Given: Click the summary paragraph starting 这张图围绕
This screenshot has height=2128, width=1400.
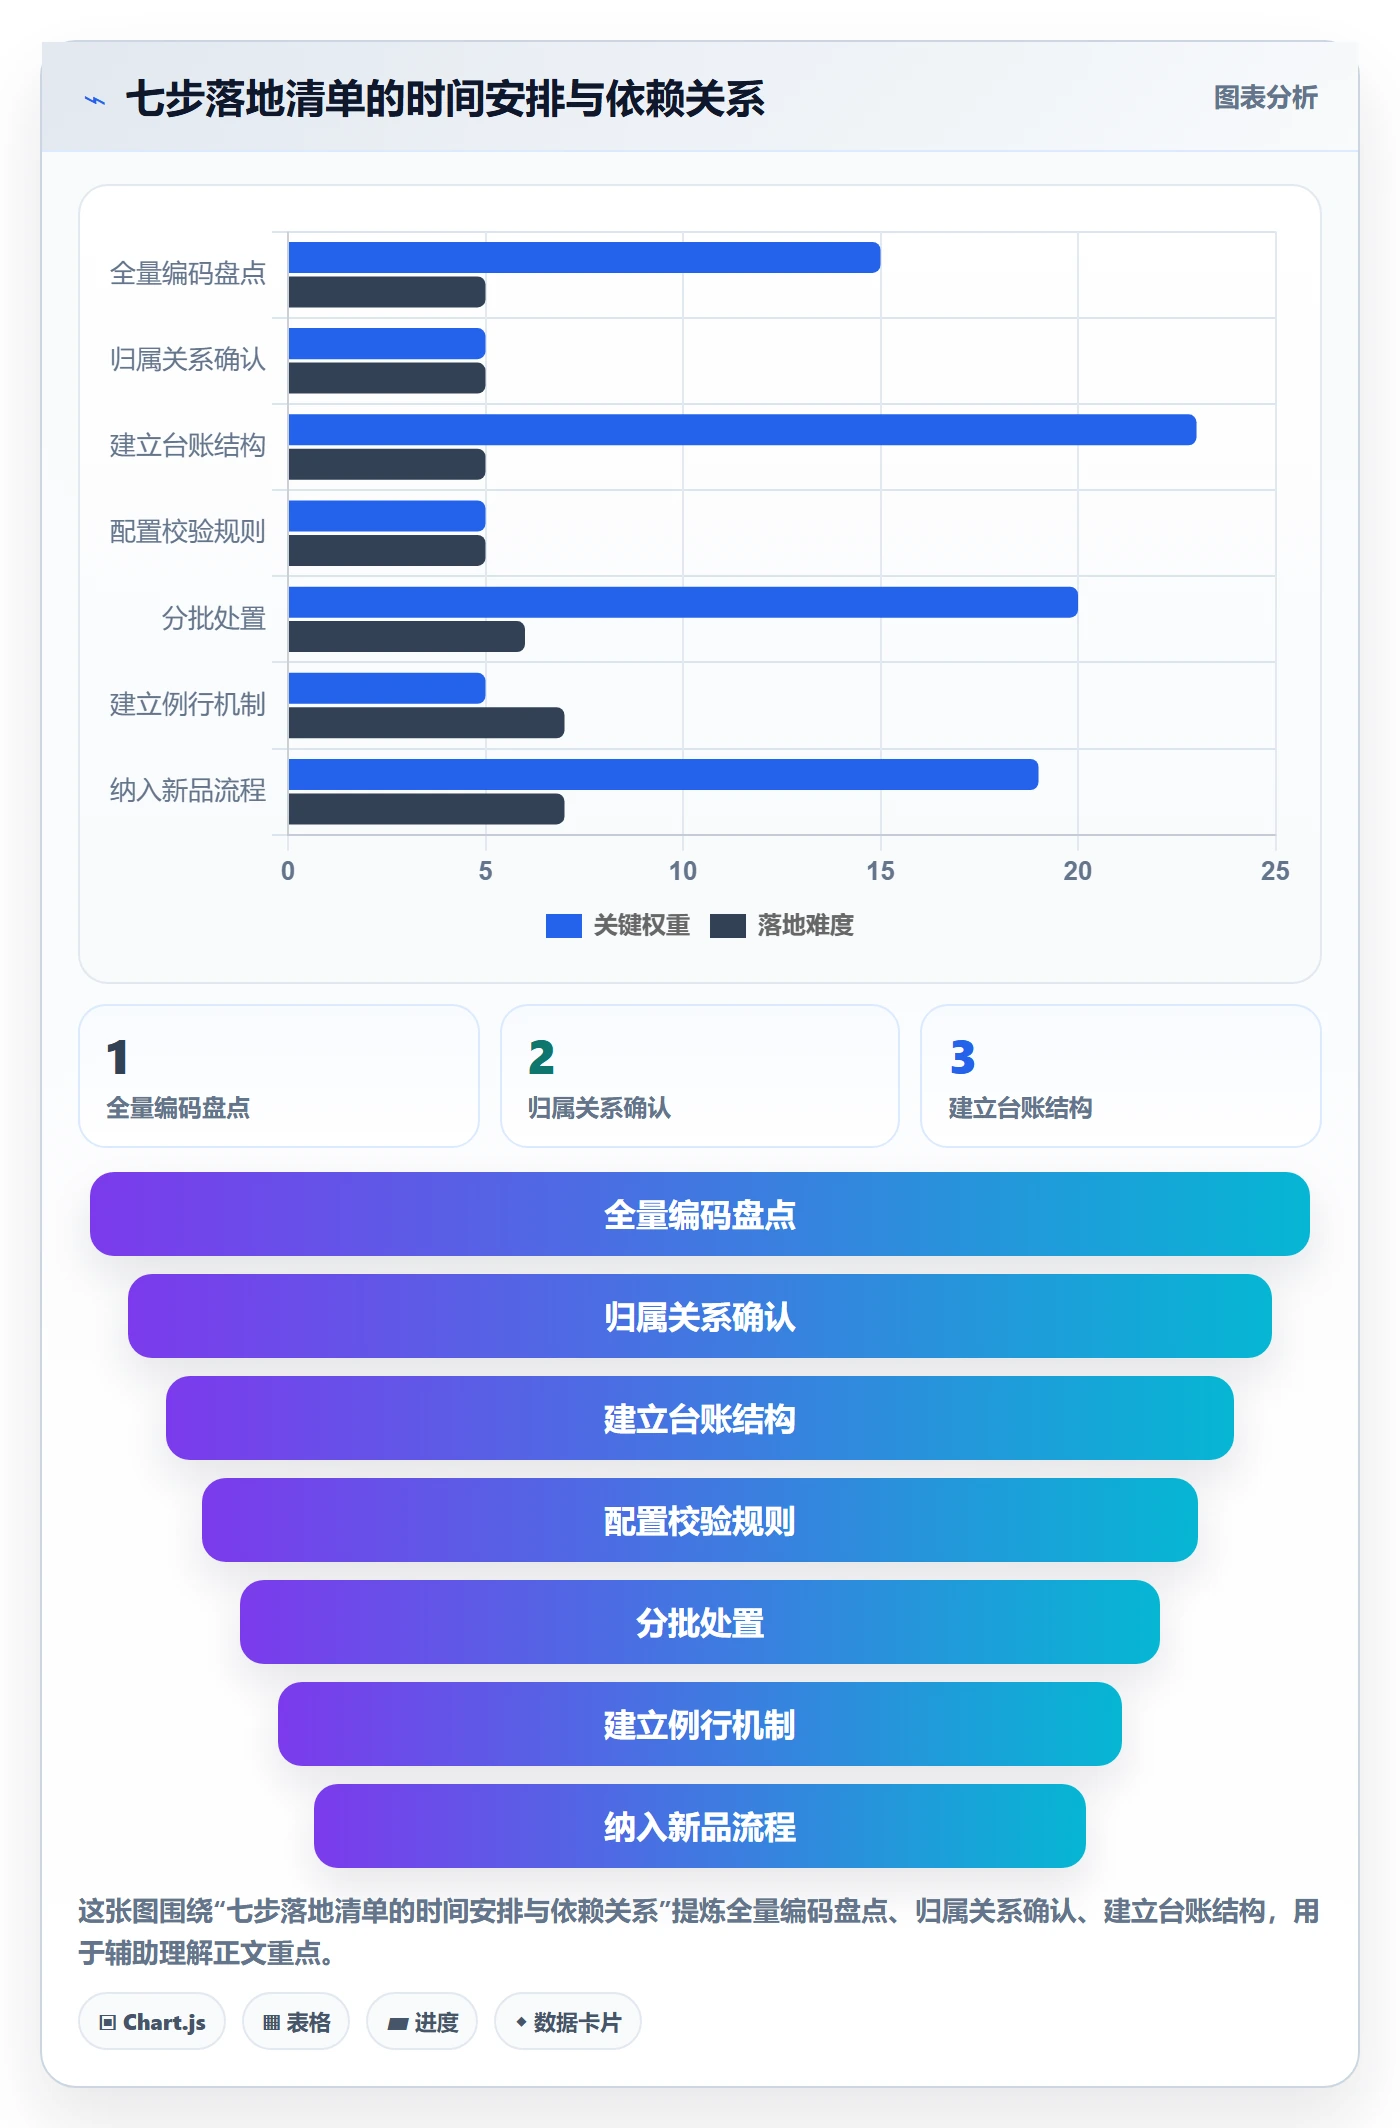Looking at the screenshot, I should (699, 1931).
